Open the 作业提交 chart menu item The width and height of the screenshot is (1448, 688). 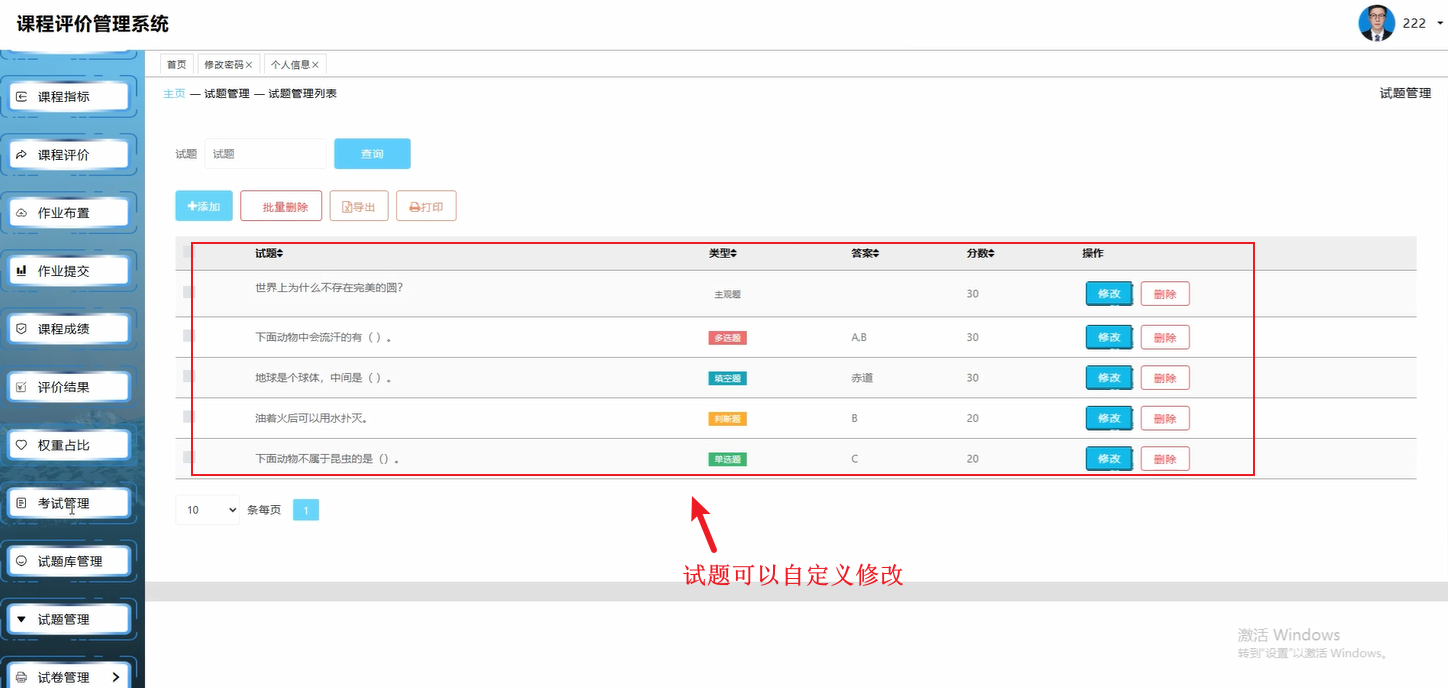click(x=69, y=271)
